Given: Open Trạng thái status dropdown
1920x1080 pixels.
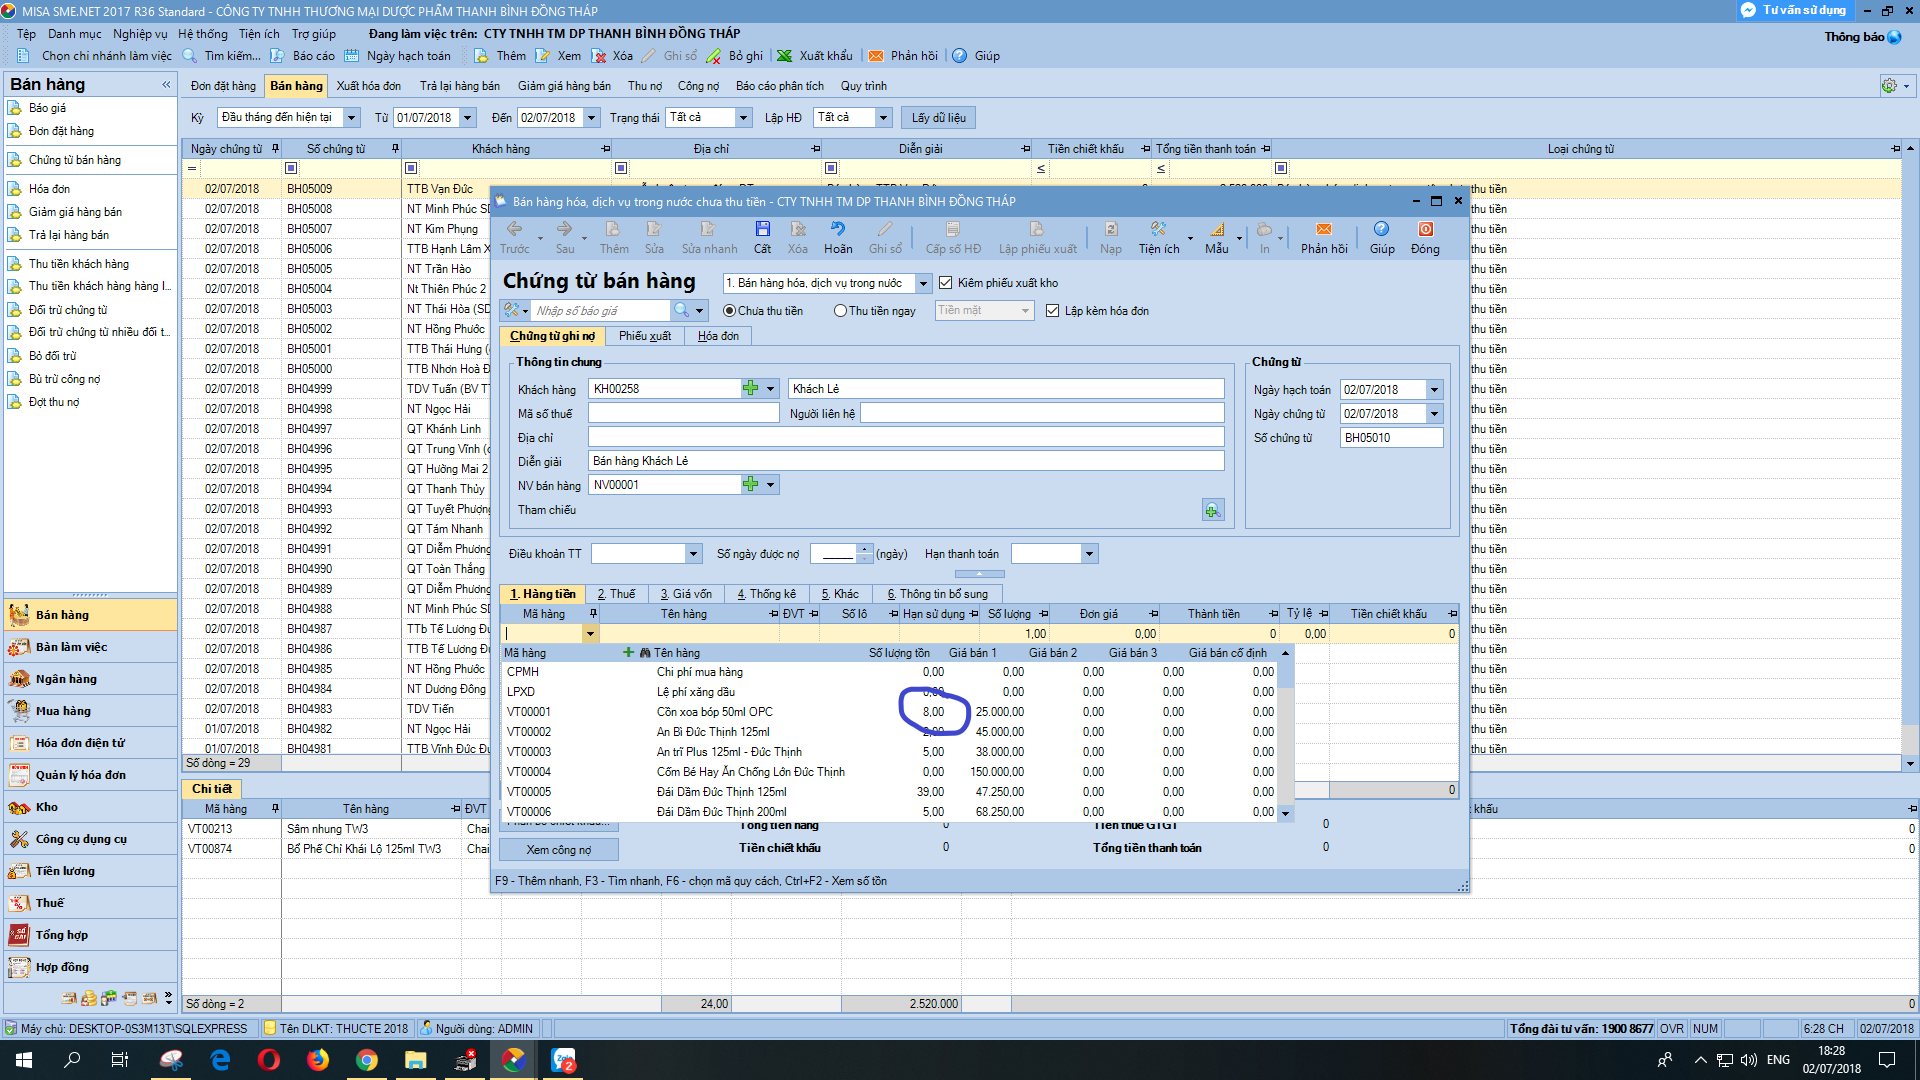Looking at the screenshot, I should pyautogui.click(x=744, y=118).
